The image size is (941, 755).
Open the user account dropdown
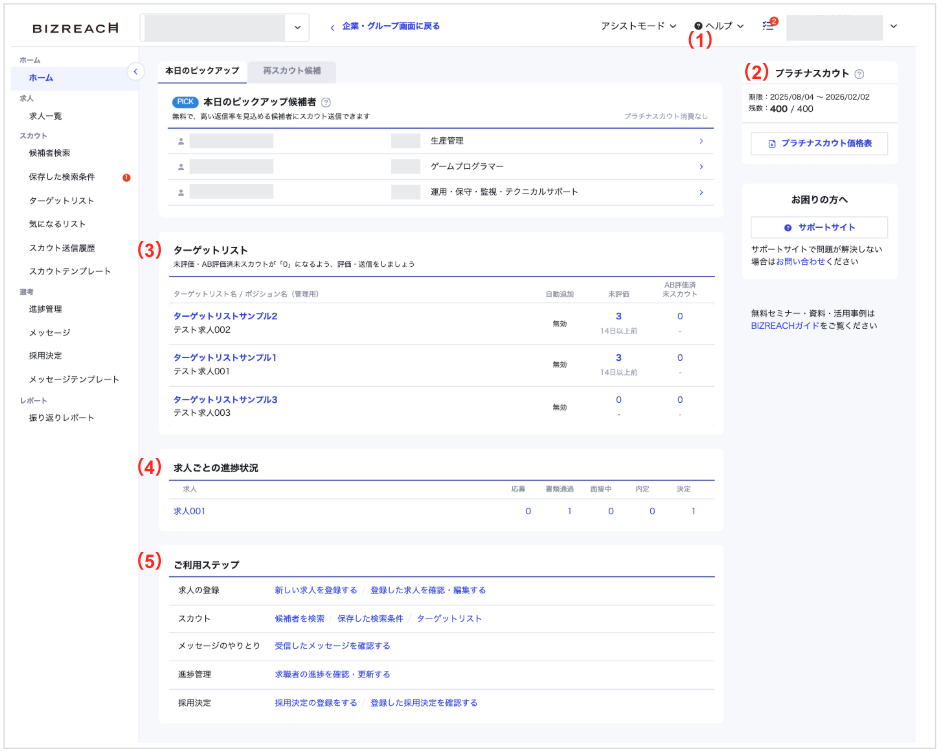tap(893, 26)
